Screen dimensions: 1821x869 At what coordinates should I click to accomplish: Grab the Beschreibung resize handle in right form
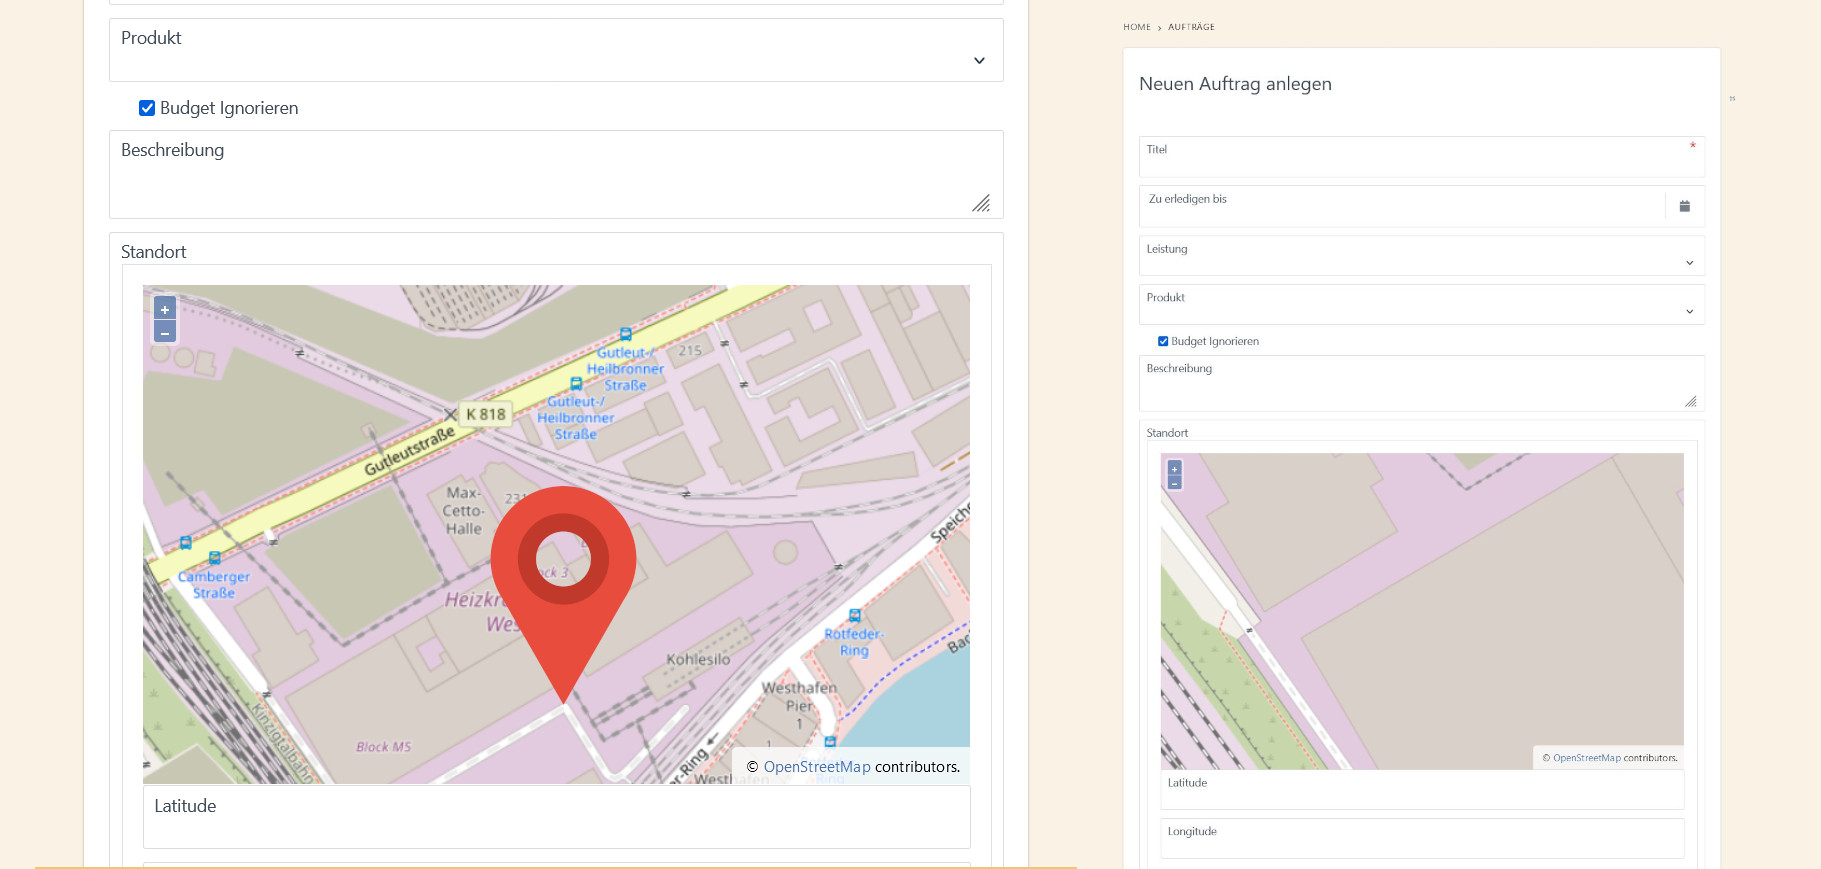tap(1690, 401)
